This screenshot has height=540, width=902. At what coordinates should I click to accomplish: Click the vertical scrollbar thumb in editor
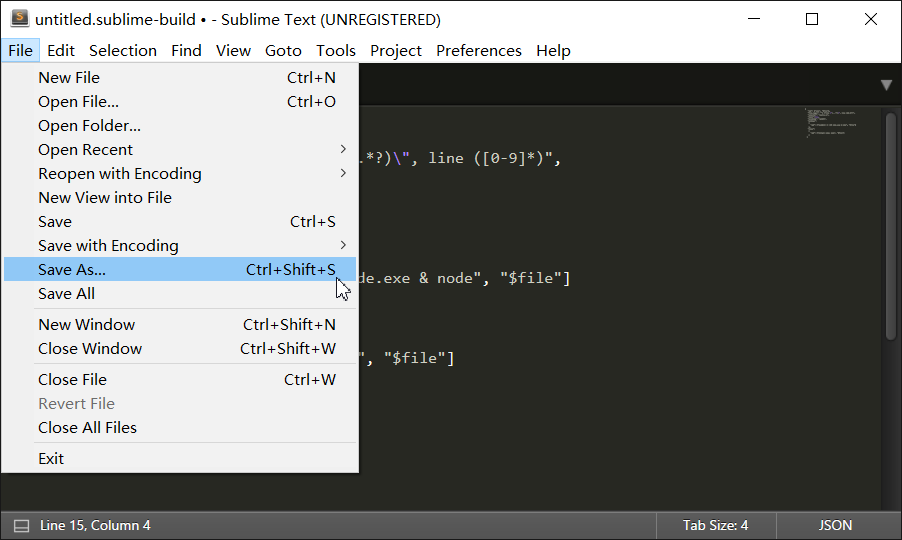[x=891, y=226]
